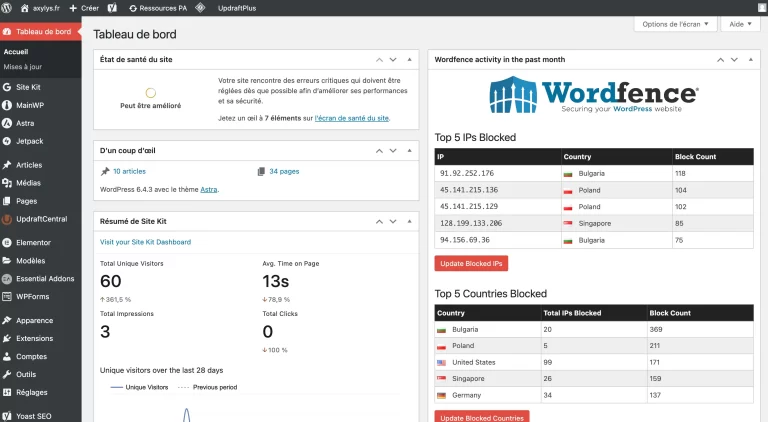Move Résumé de Site Kit panel up
The width and height of the screenshot is (768, 422).
point(379,222)
